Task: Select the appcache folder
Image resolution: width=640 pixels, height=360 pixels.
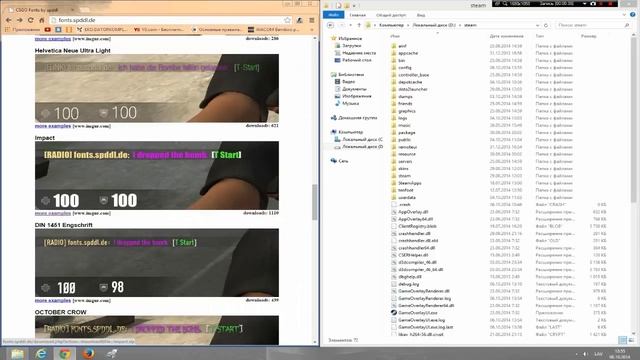Action: click(x=408, y=53)
